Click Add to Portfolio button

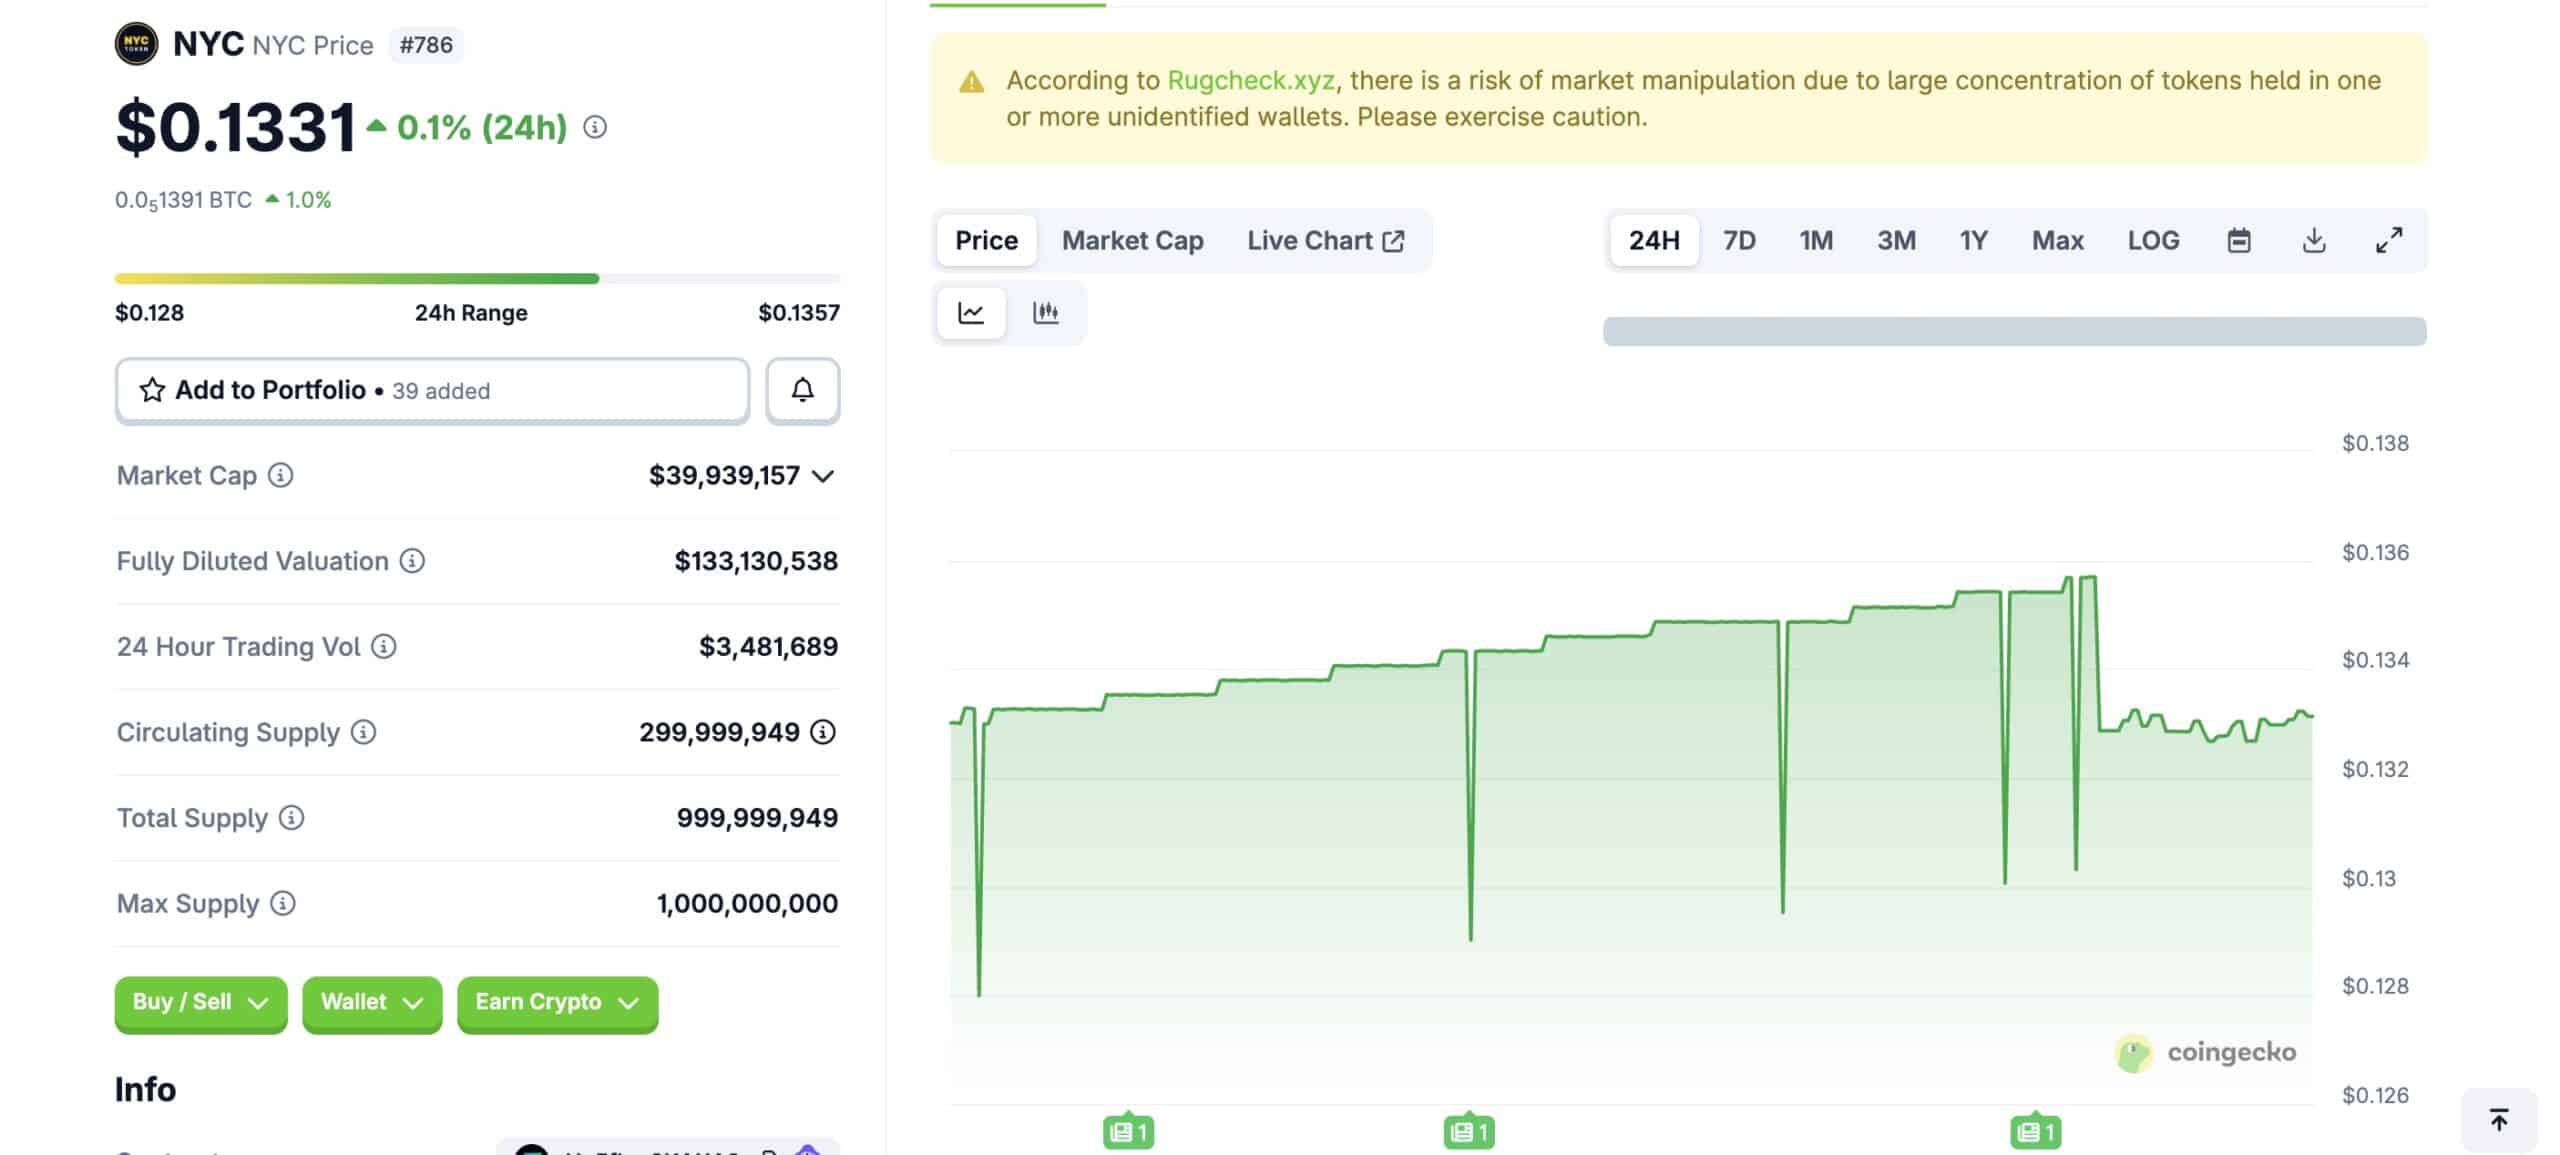tap(432, 390)
